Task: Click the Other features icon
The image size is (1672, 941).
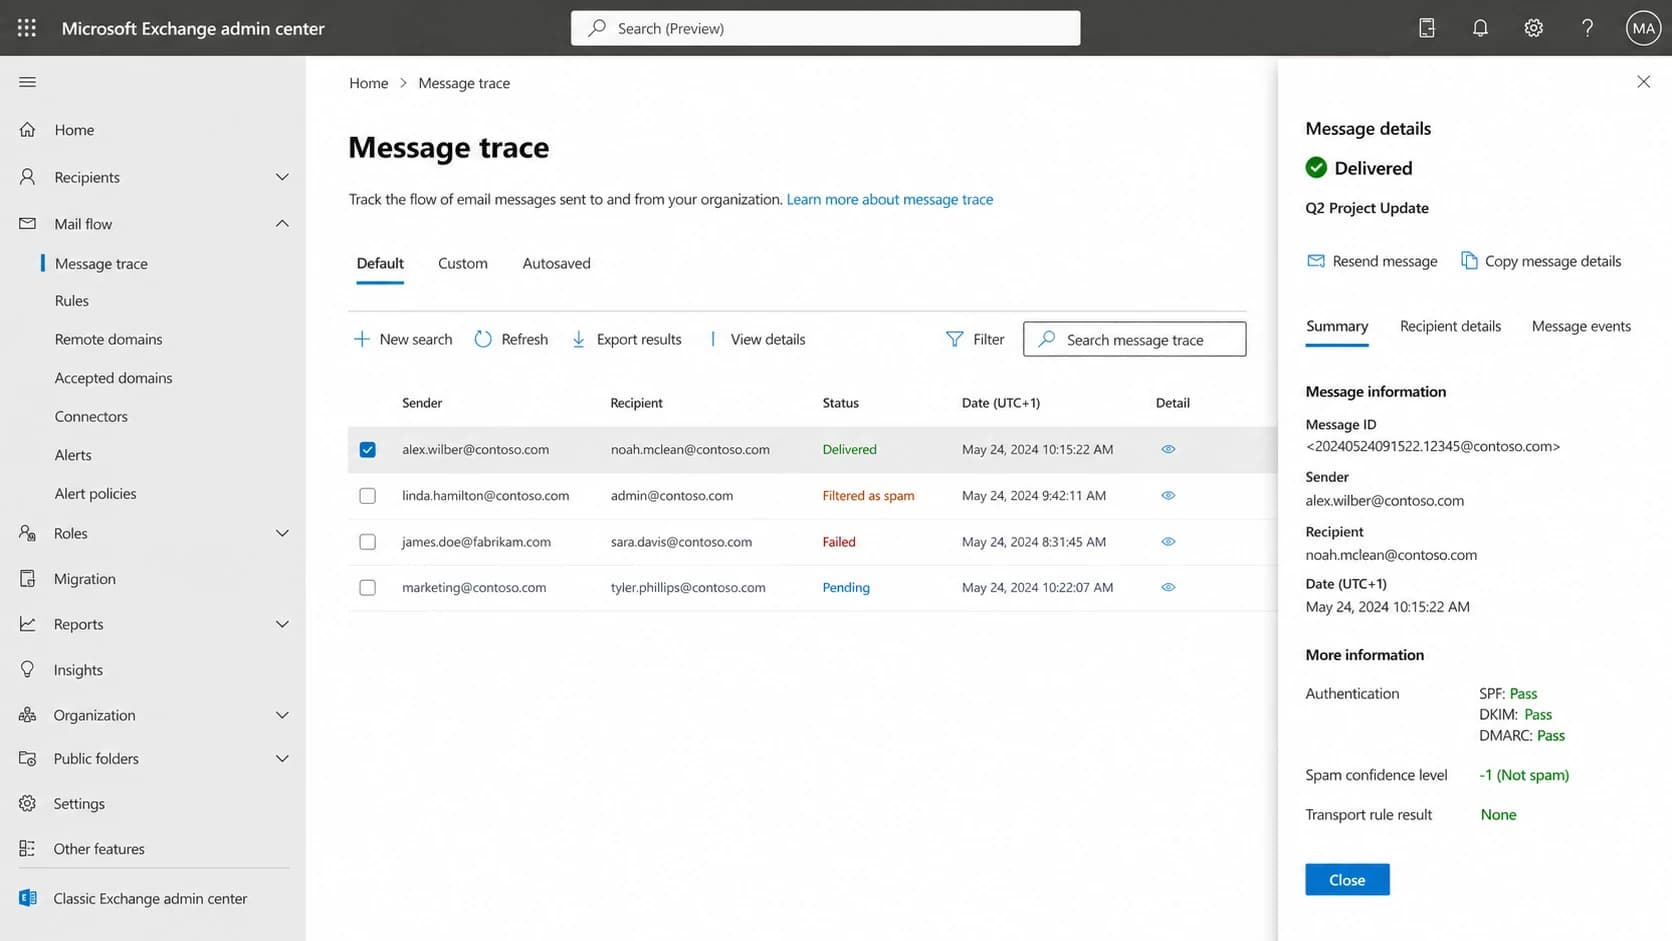Action: coord(27,848)
